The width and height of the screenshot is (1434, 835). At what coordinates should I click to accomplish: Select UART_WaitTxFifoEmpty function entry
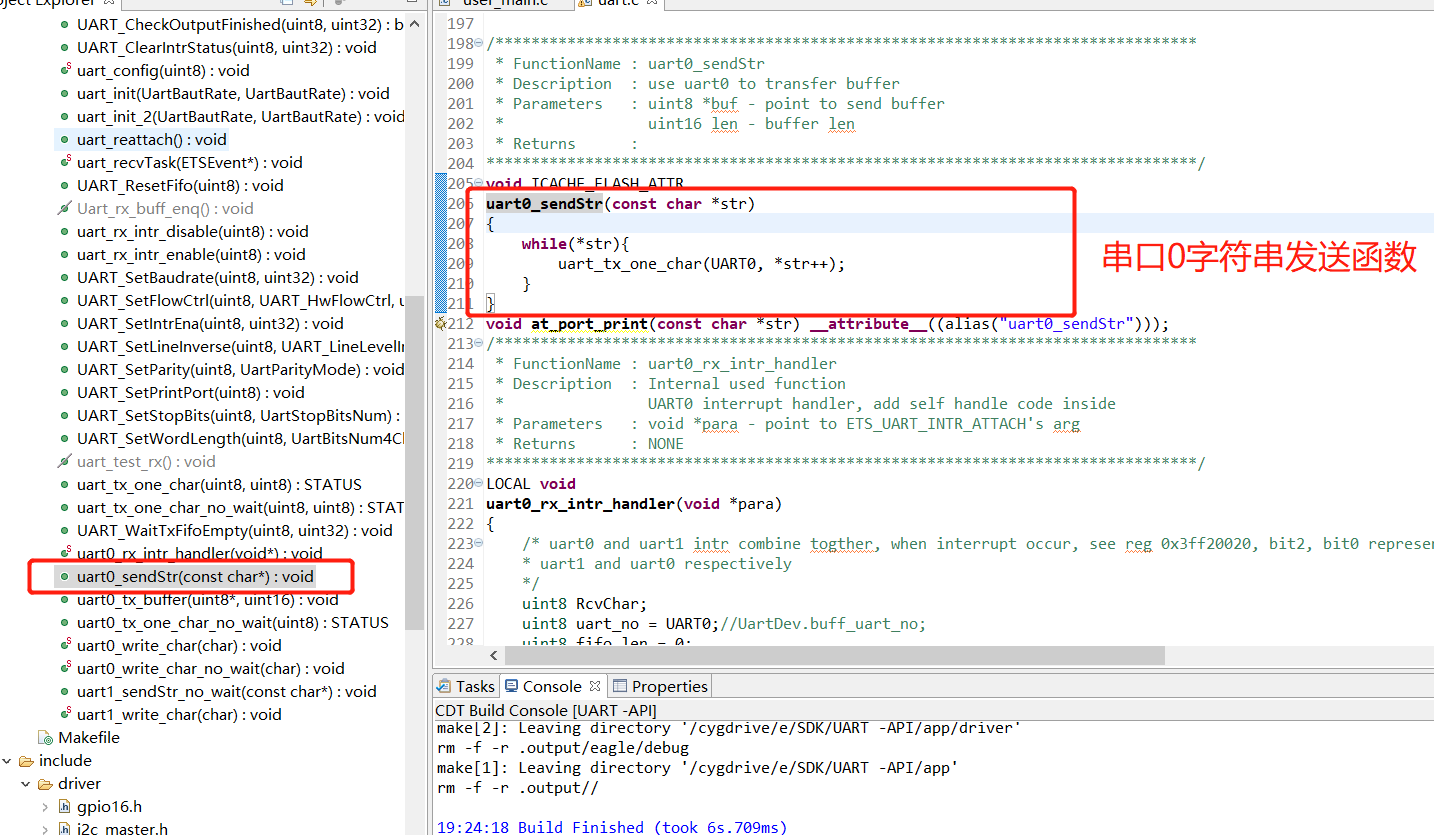235,530
